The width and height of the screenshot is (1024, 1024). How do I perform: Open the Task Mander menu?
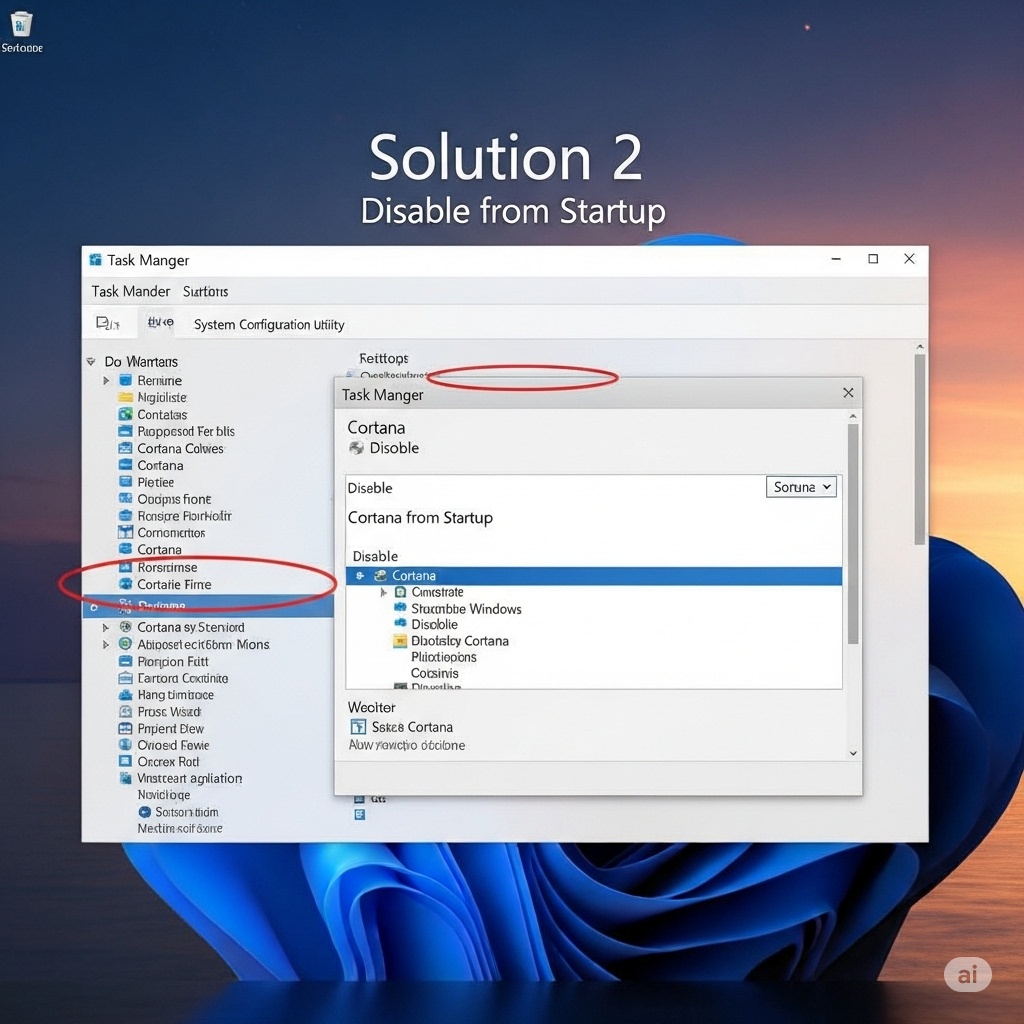pos(131,291)
